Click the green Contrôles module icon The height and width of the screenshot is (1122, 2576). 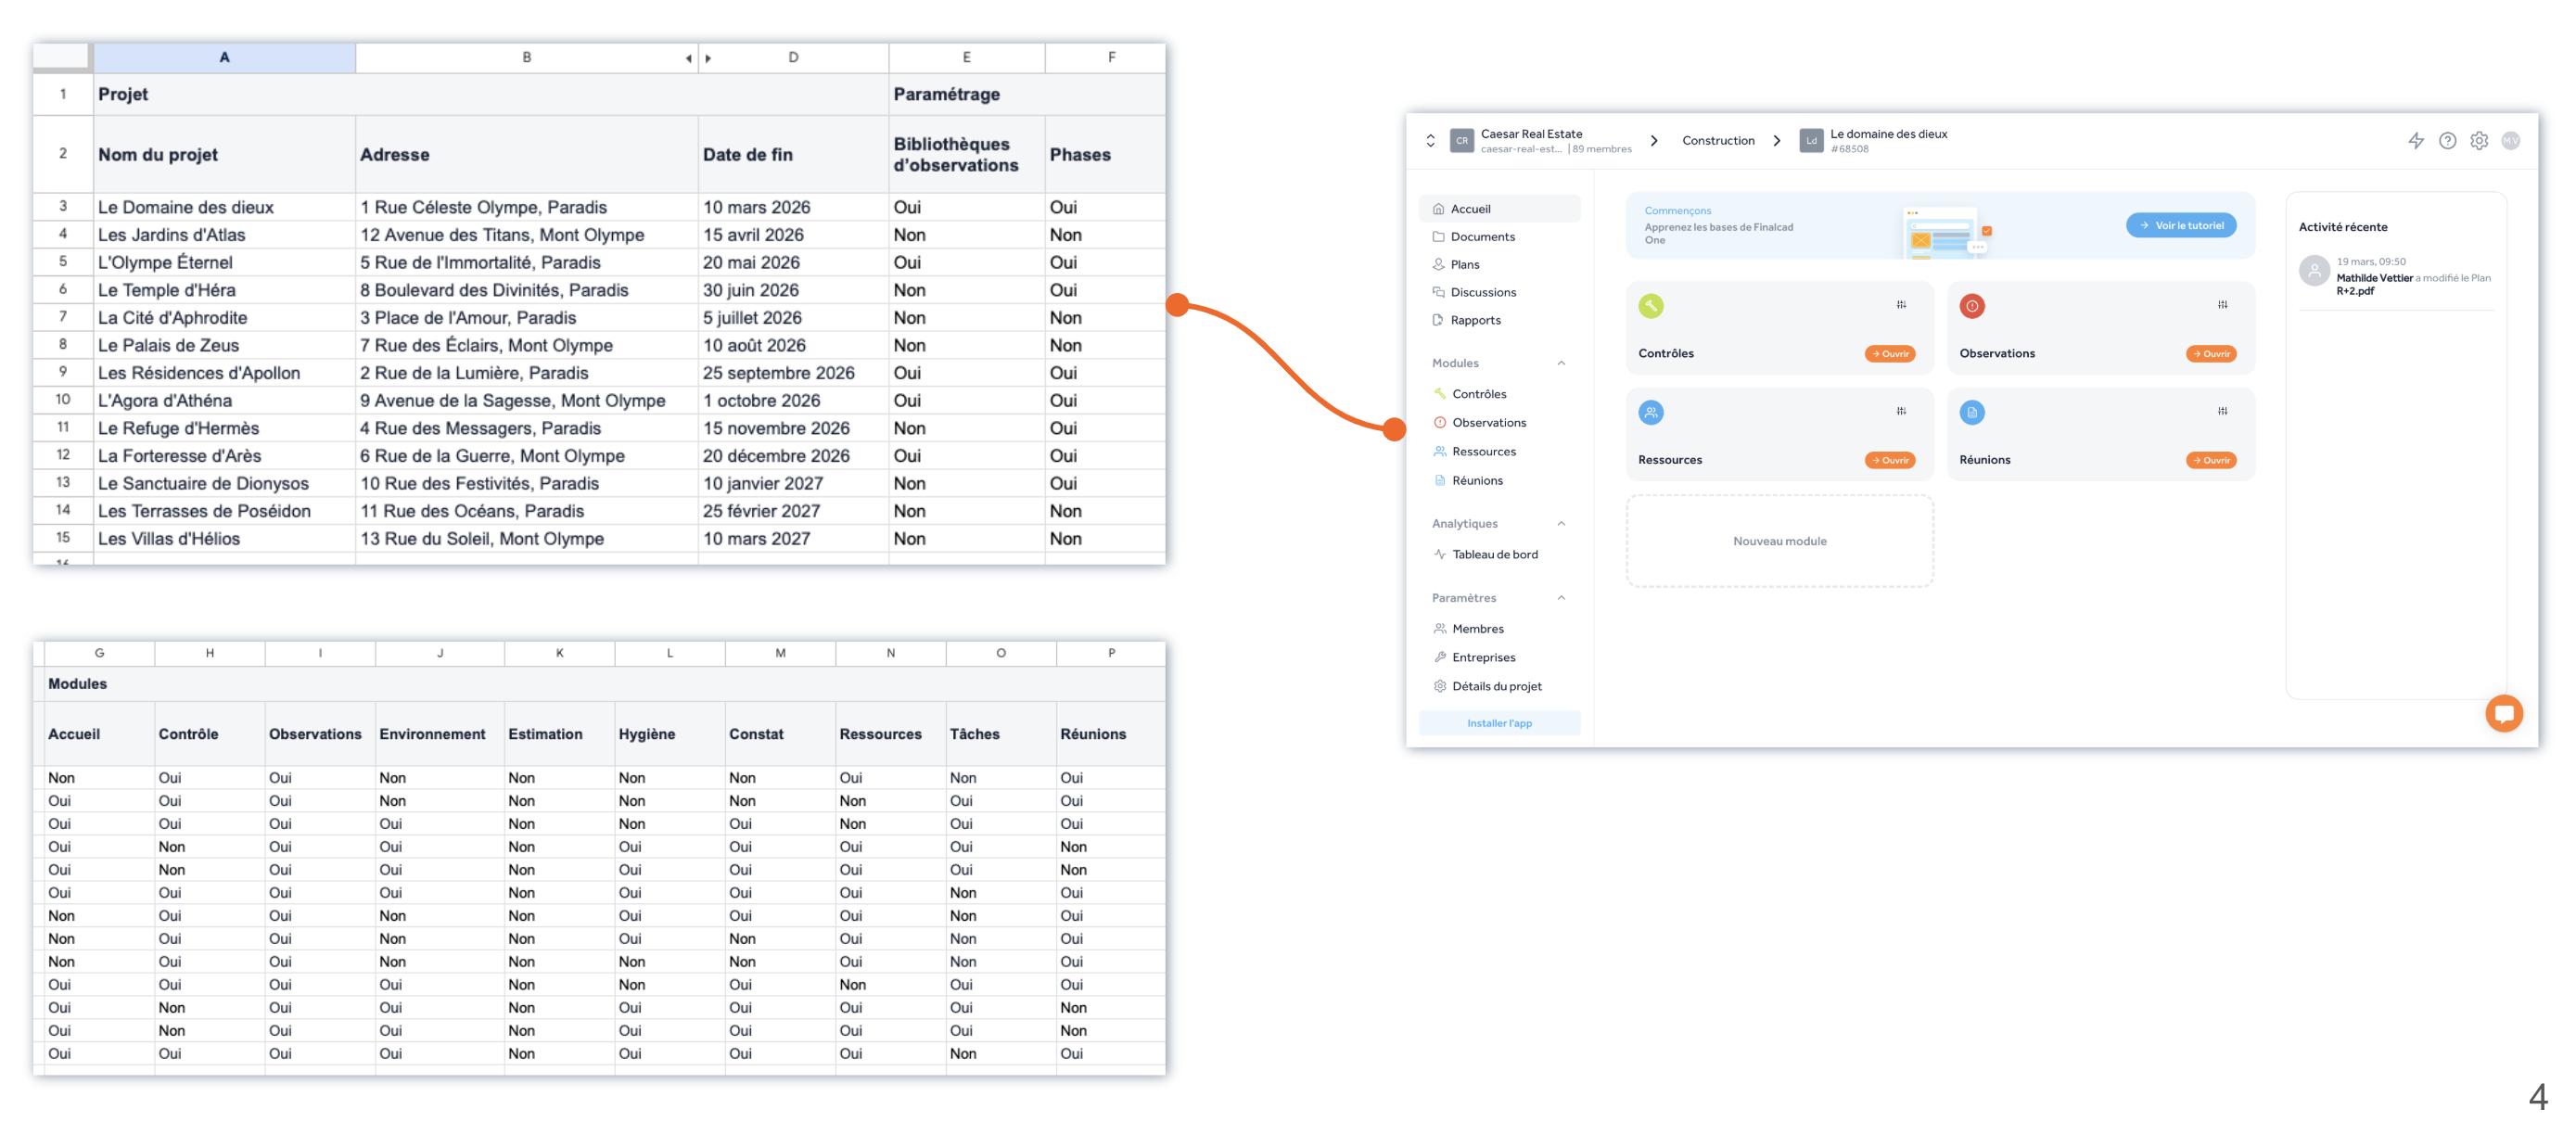click(1651, 306)
